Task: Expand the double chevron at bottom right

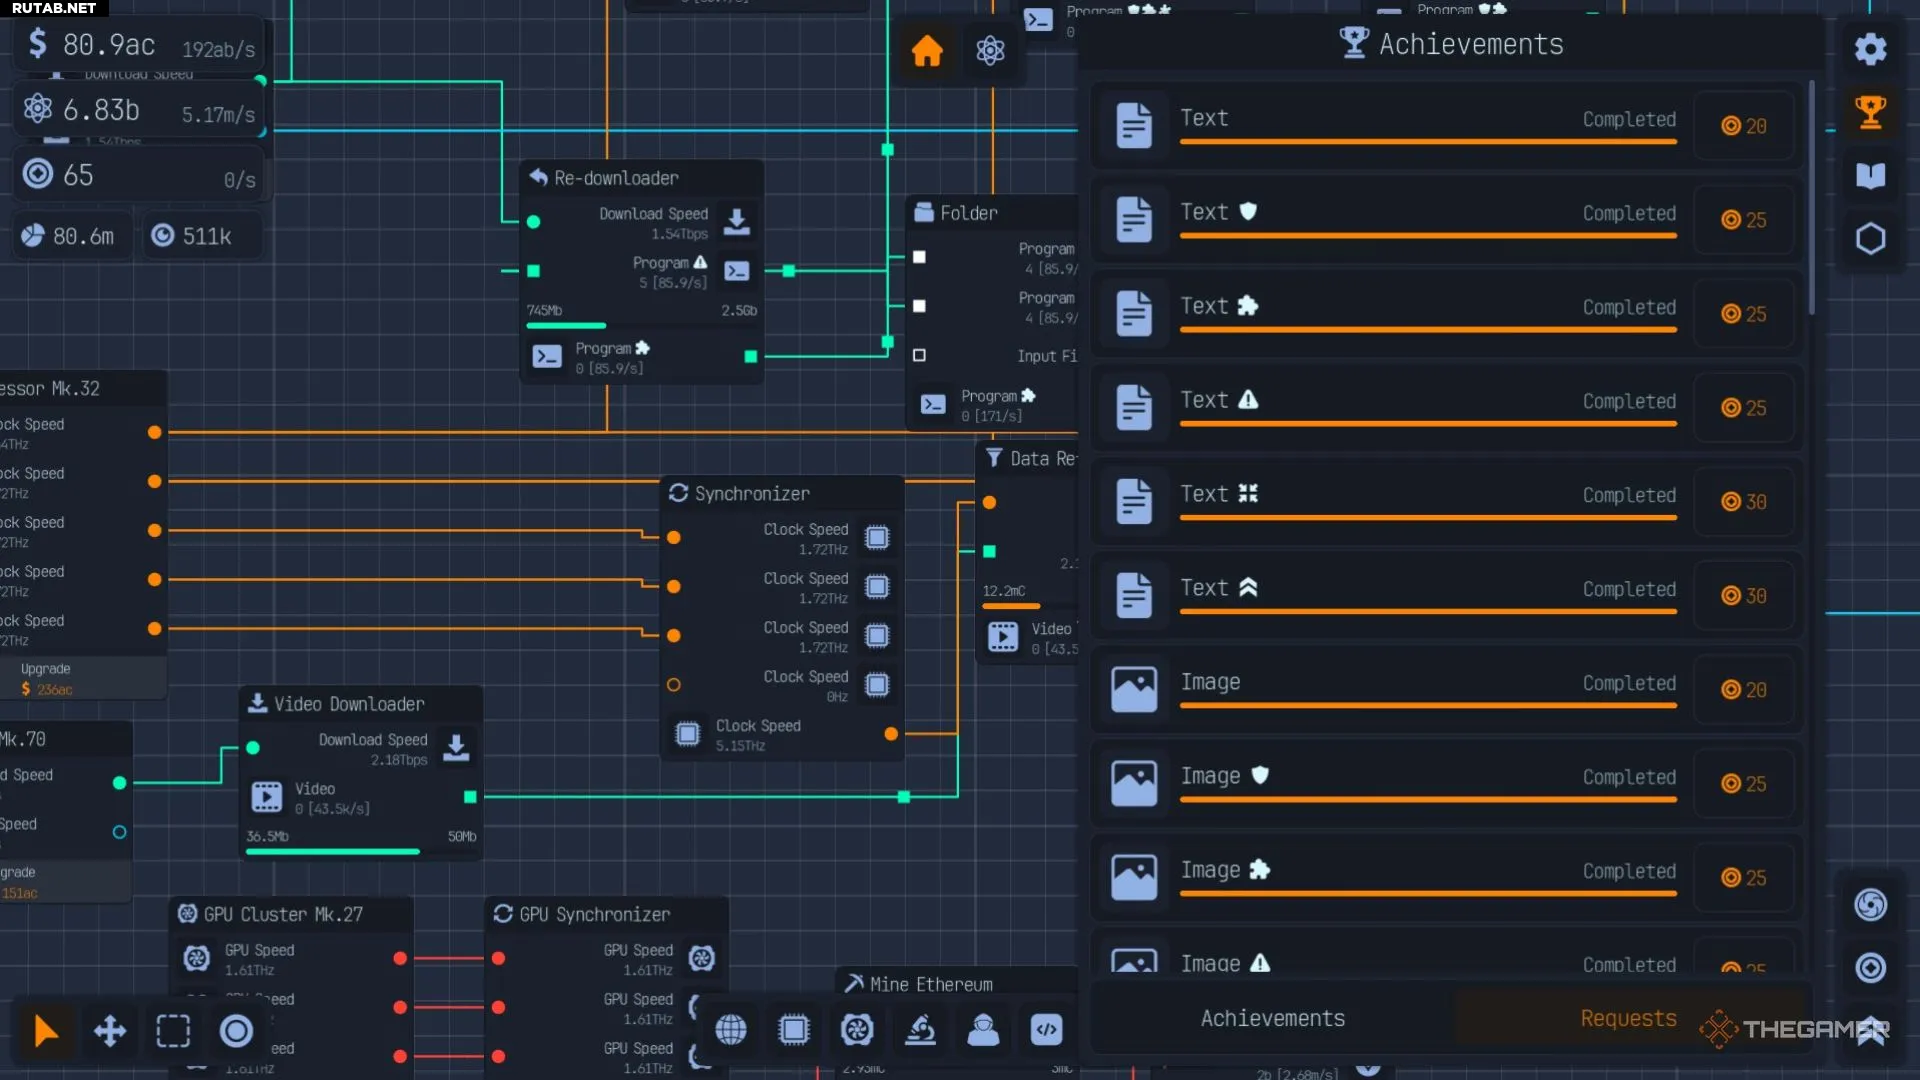Action: click(1872, 1032)
